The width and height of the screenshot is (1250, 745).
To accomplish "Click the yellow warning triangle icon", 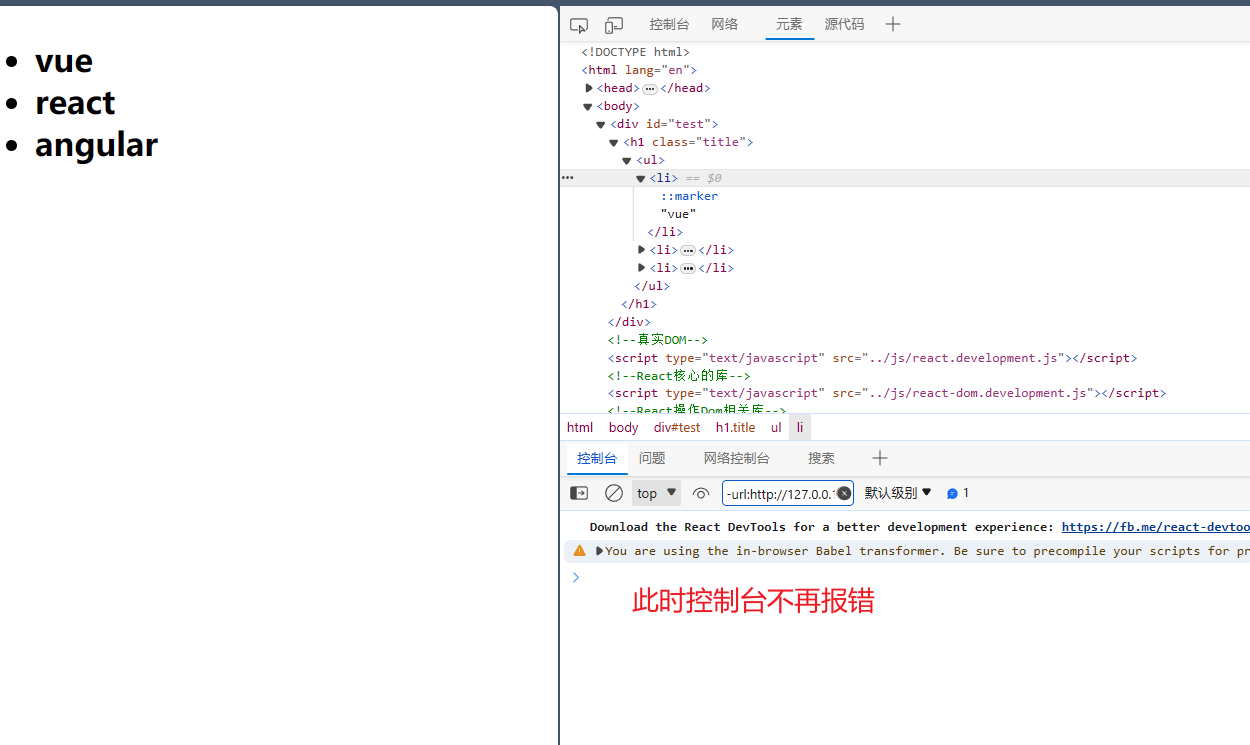I will [579, 551].
